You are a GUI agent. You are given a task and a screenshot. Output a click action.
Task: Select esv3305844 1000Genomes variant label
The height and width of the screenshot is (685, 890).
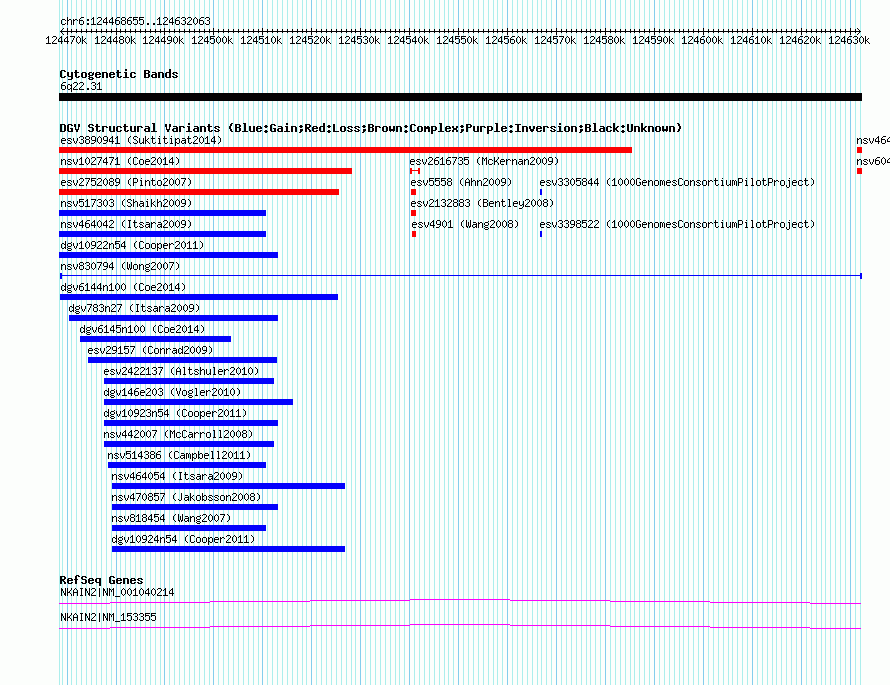677,182
